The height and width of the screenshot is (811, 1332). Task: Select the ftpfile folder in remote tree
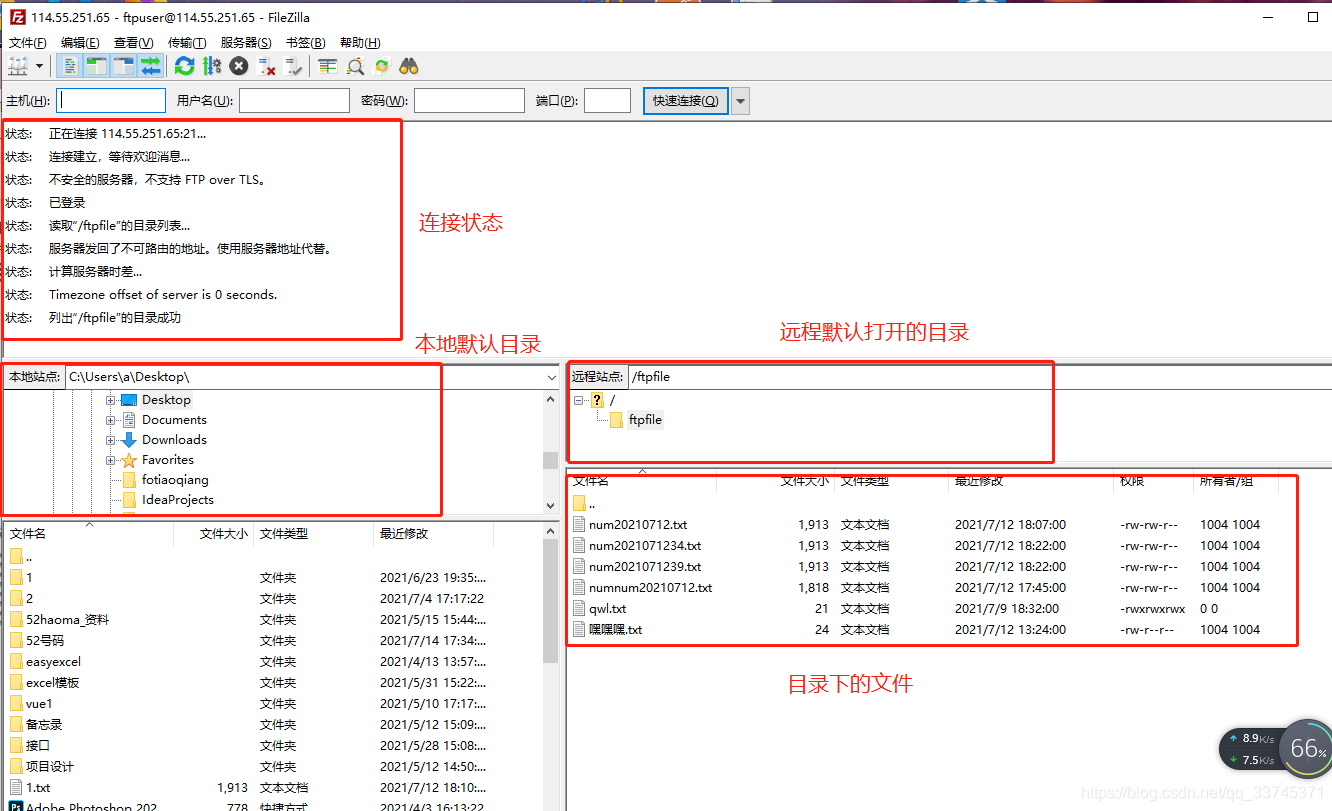click(645, 420)
